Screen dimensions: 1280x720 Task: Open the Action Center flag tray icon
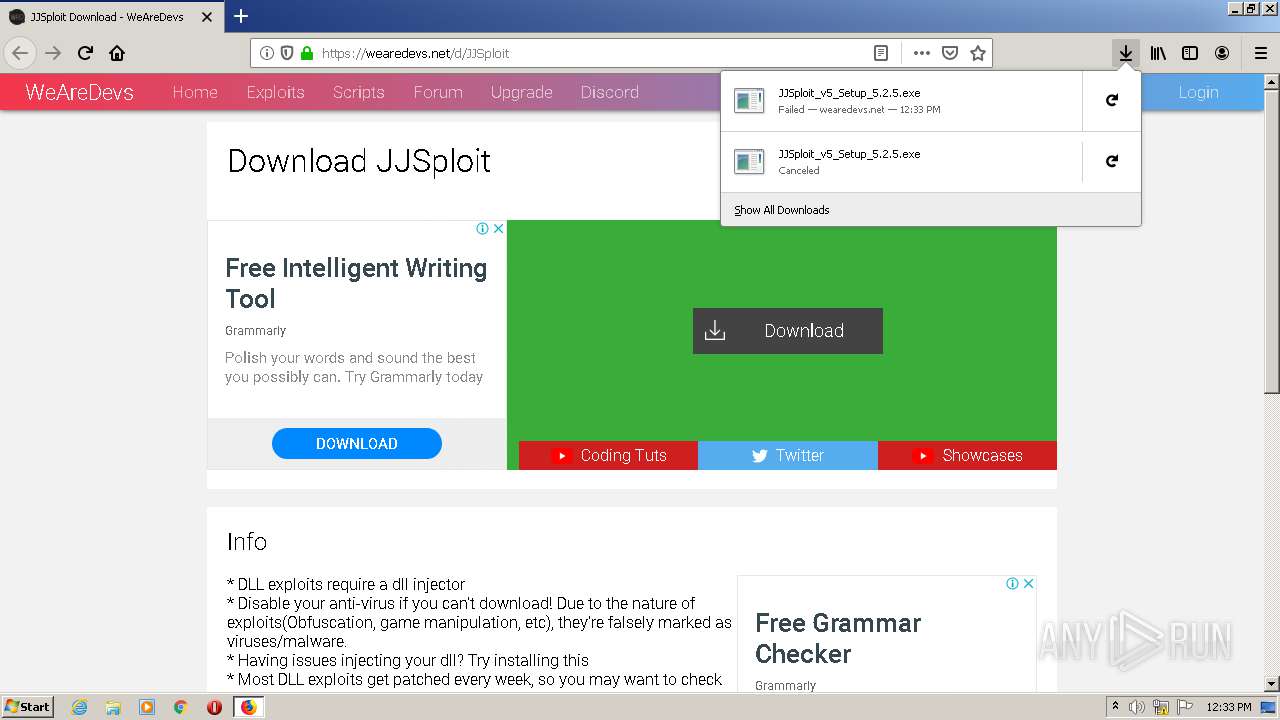click(1186, 707)
